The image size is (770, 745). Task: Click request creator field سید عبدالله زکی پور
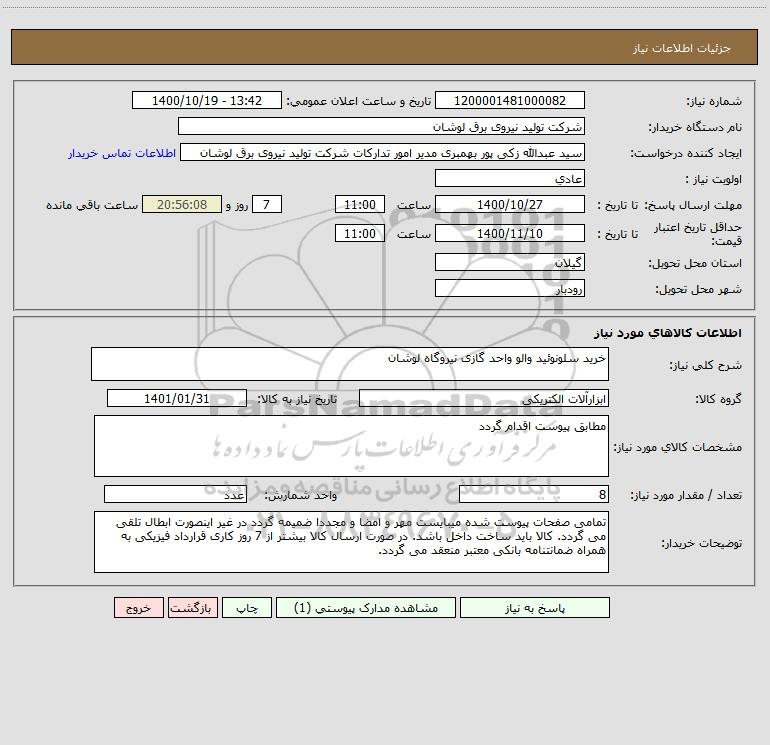383,152
